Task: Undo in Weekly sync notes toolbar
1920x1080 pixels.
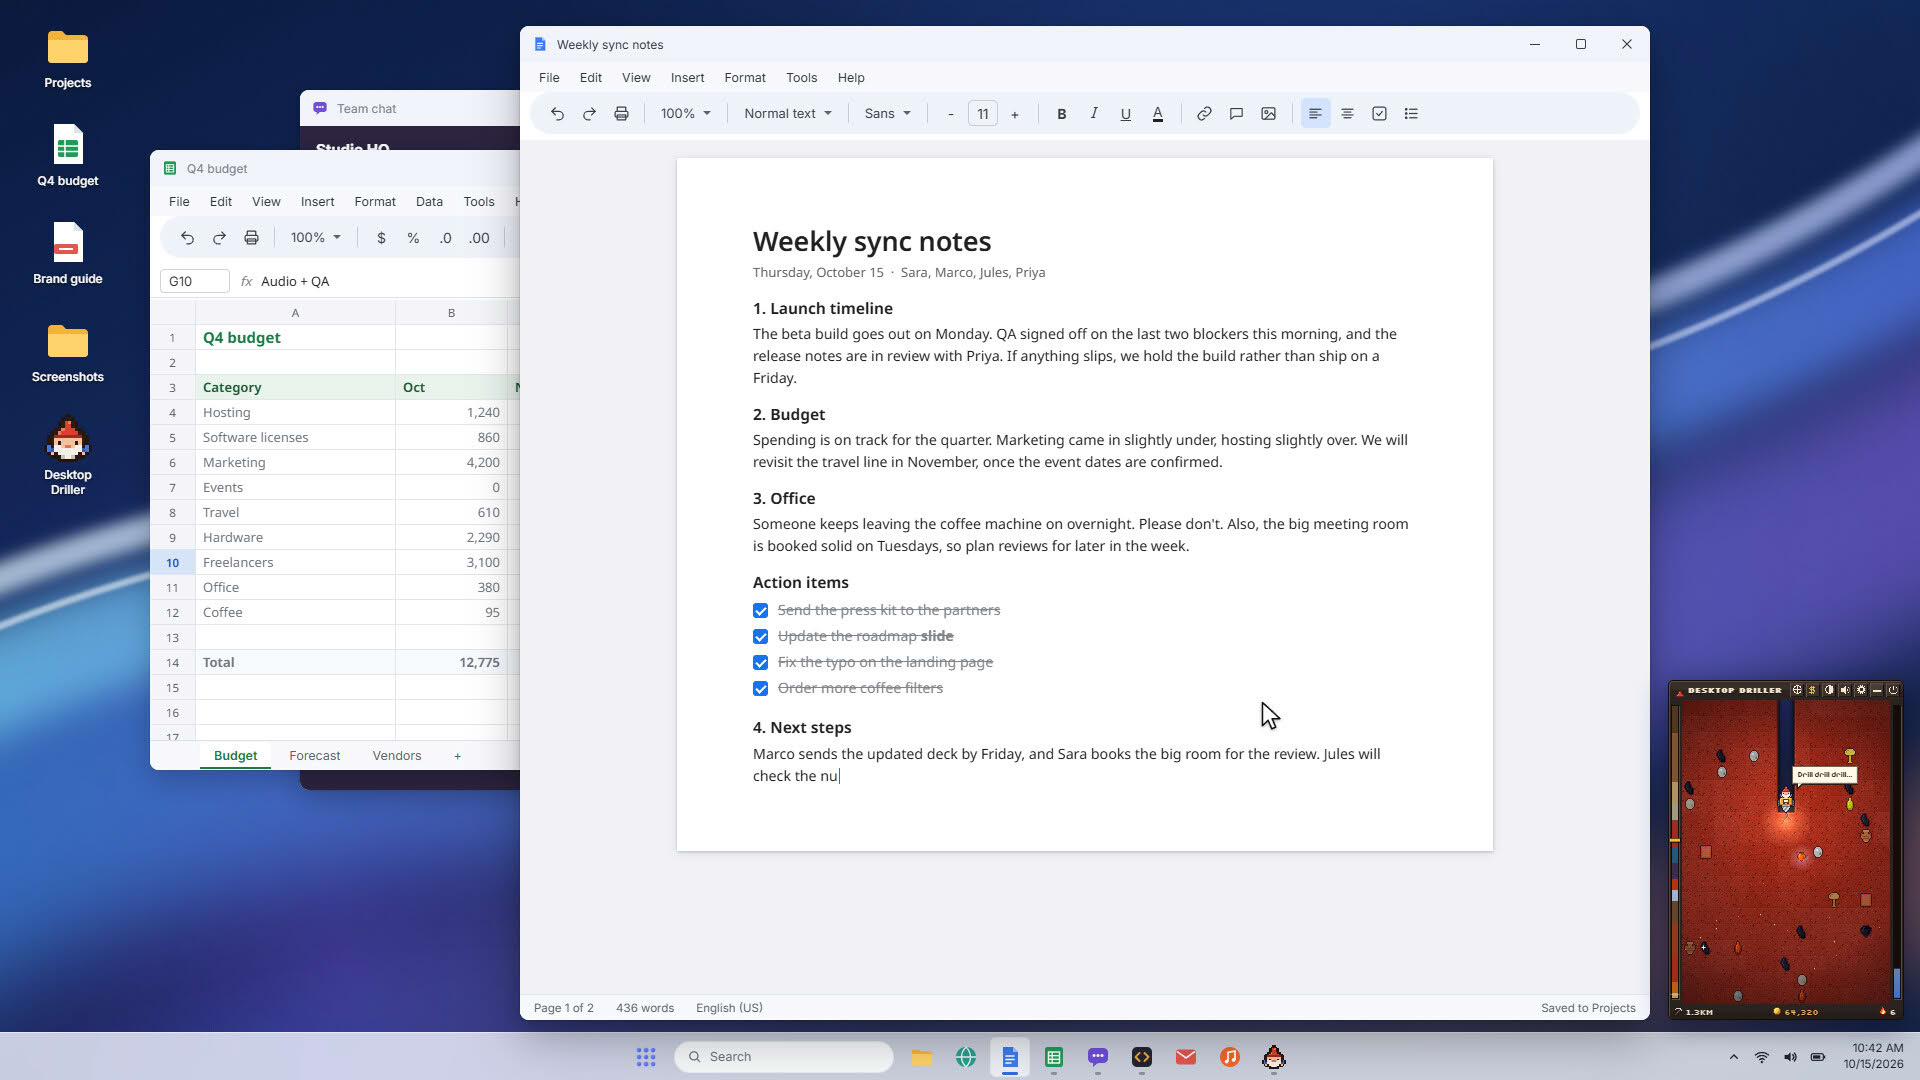Action: [557, 114]
